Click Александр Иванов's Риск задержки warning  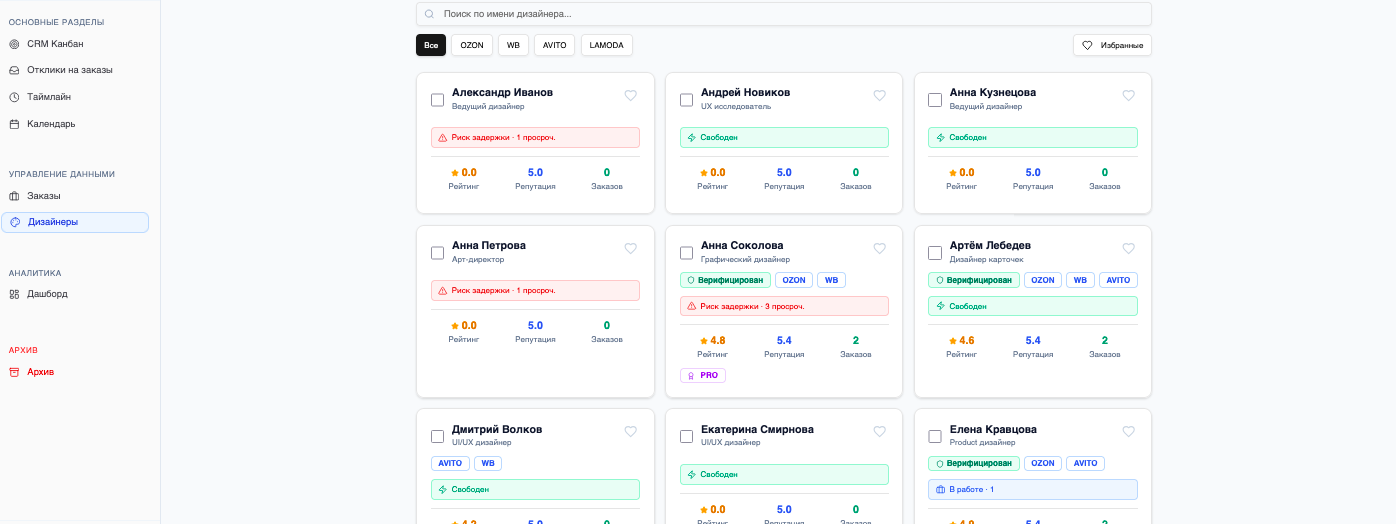535,137
